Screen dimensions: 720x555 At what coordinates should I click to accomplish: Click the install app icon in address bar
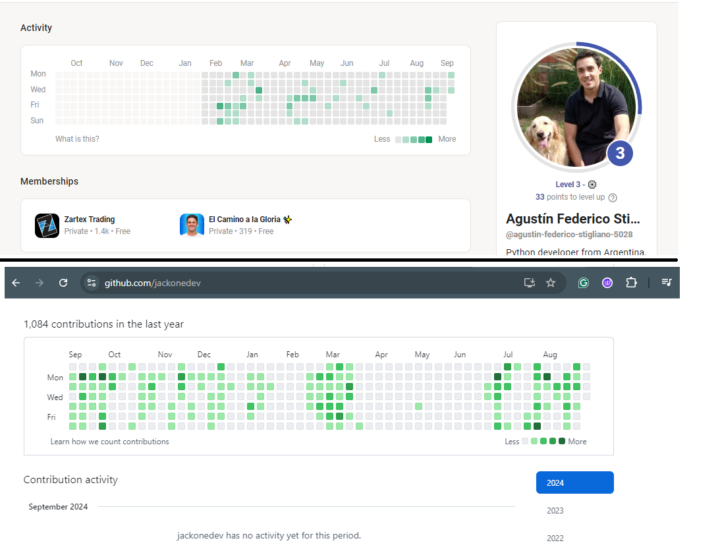pyautogui.click(x=529, y=283)
